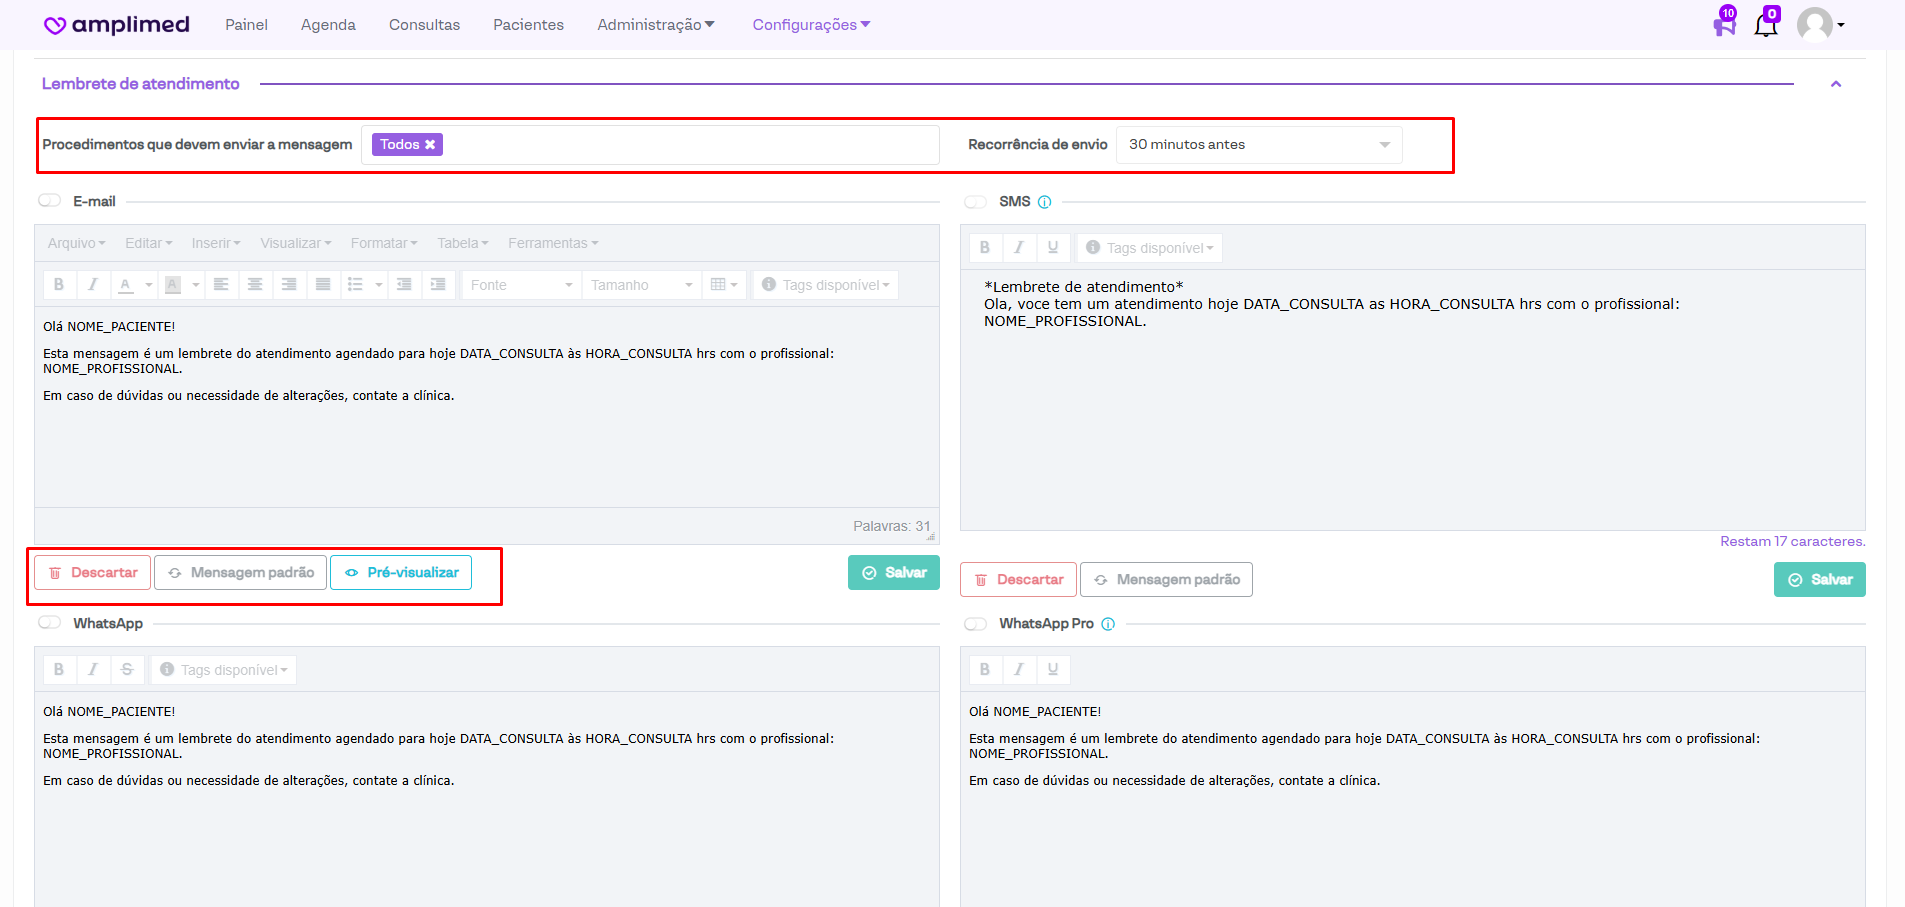Open the Configurações menu
1905x907 pixels.
pyautogui.click(x=811, y=25)
